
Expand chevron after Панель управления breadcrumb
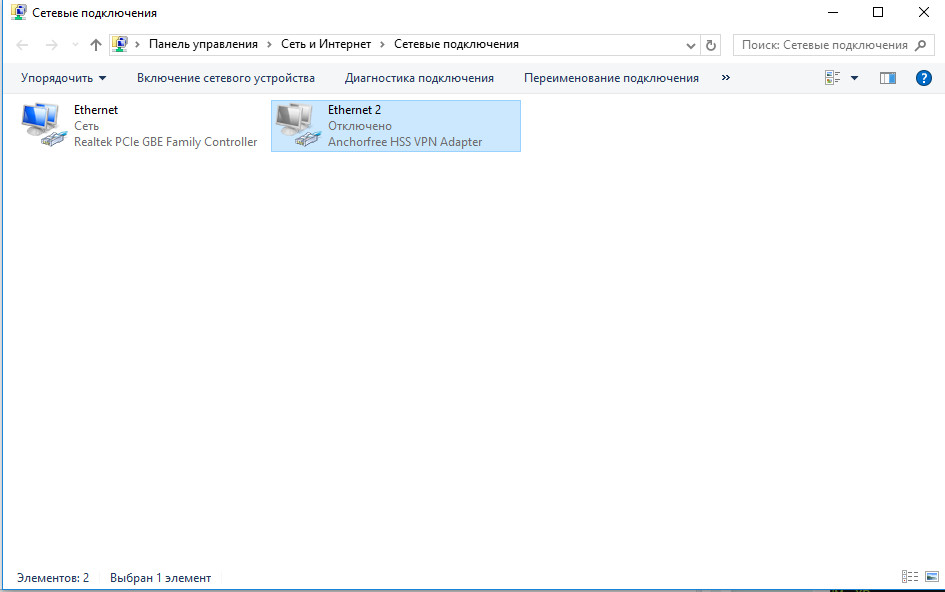click(269, 45)
